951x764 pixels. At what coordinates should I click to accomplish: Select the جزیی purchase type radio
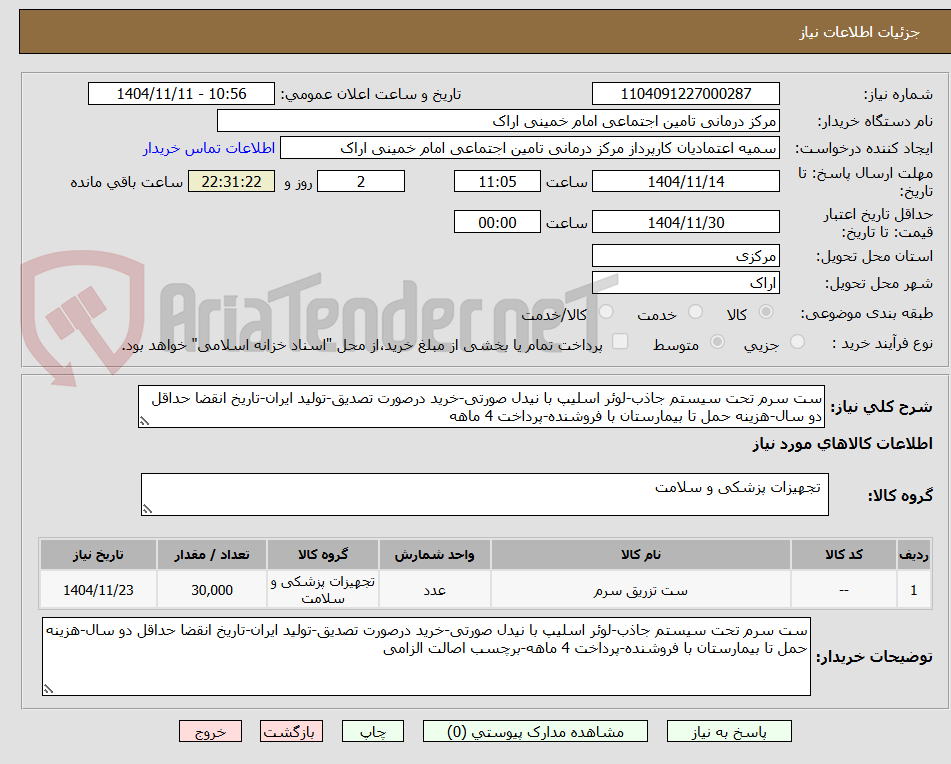point(798,342)
